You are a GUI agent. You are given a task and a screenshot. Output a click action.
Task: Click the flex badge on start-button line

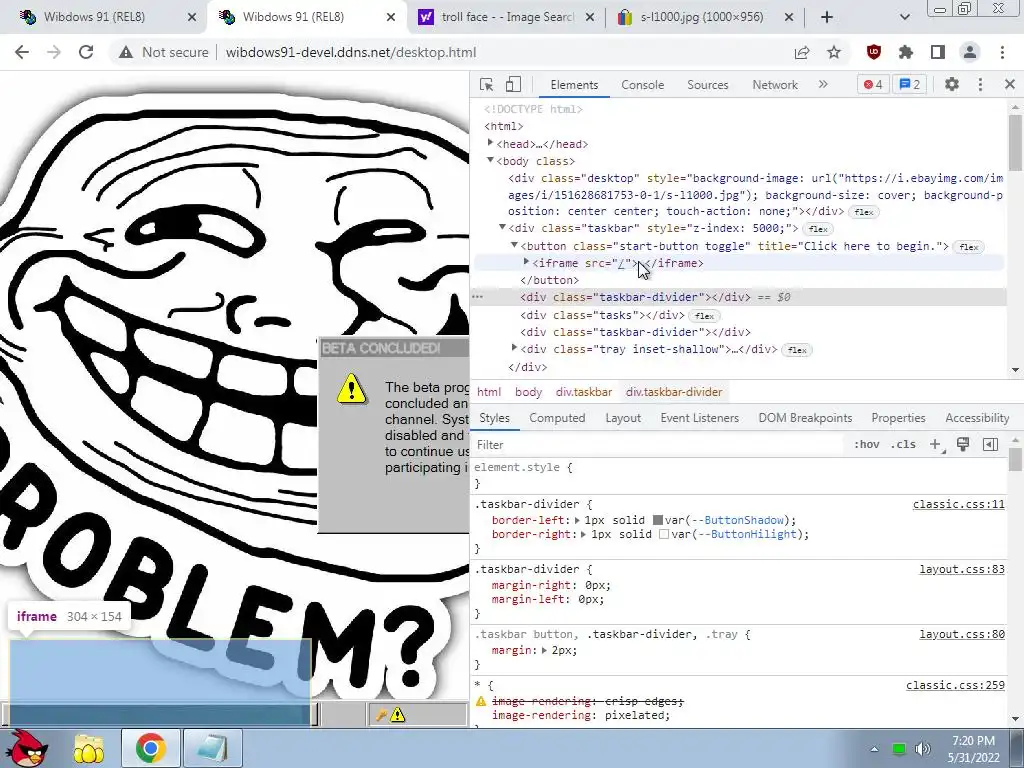969,247
